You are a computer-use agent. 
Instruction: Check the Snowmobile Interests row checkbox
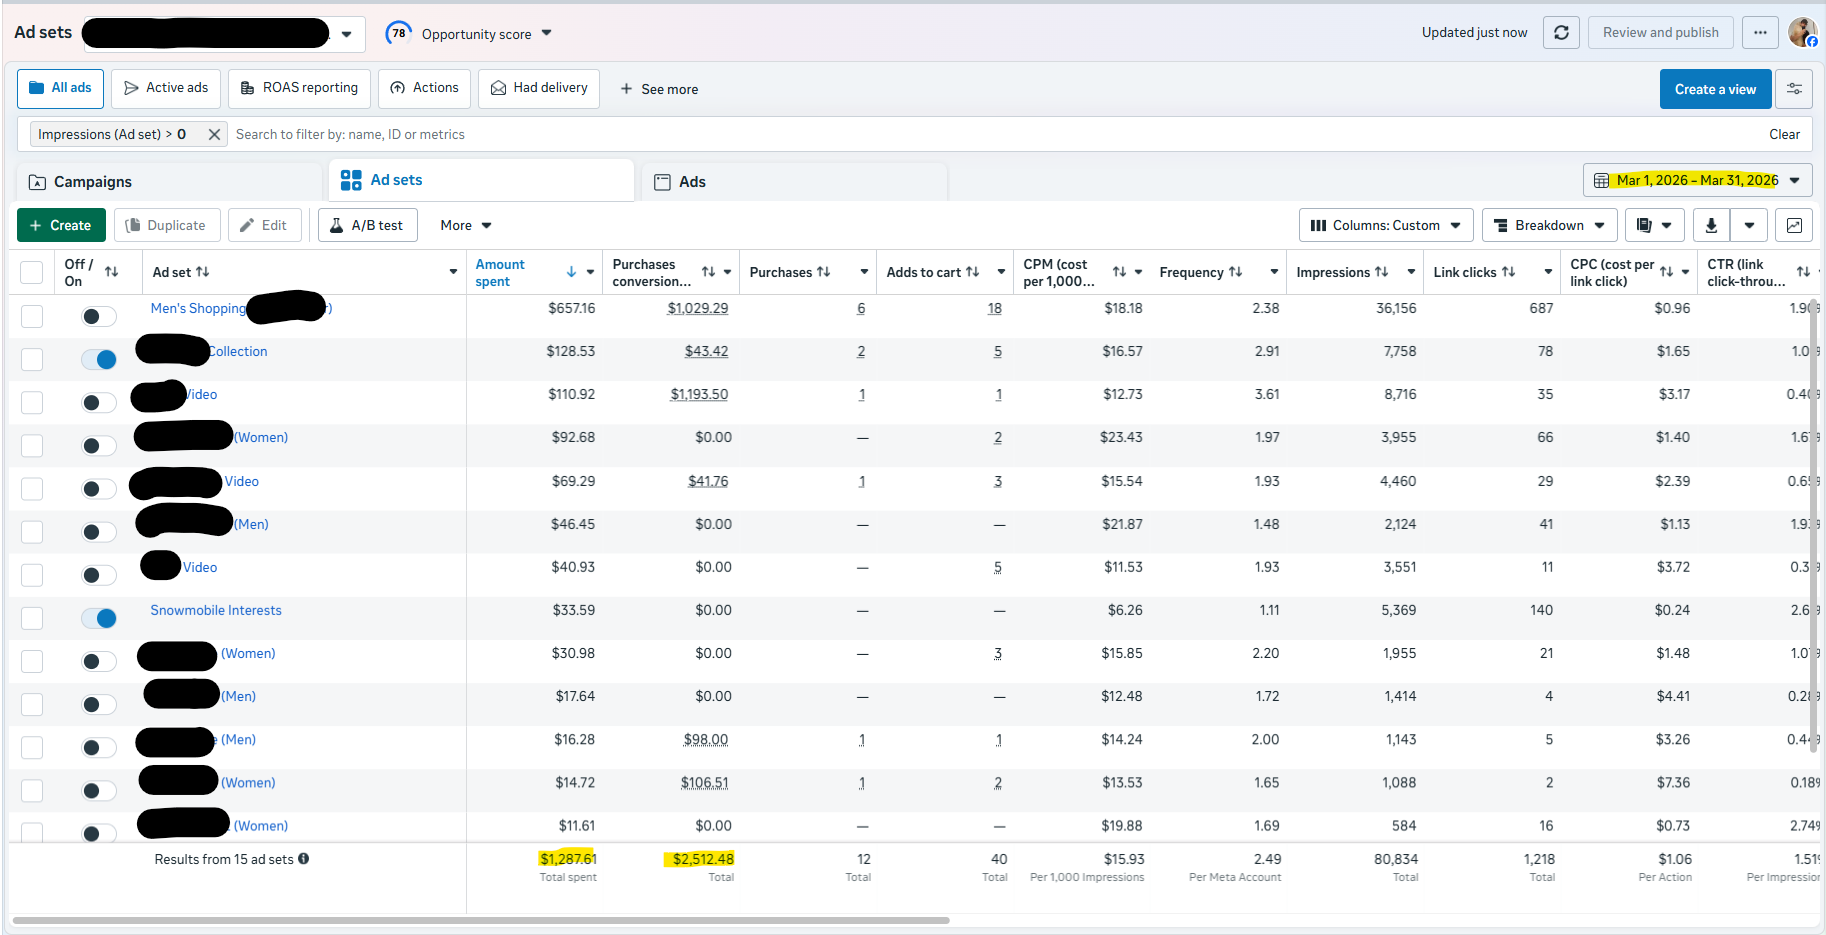click(x=32, y=618)
